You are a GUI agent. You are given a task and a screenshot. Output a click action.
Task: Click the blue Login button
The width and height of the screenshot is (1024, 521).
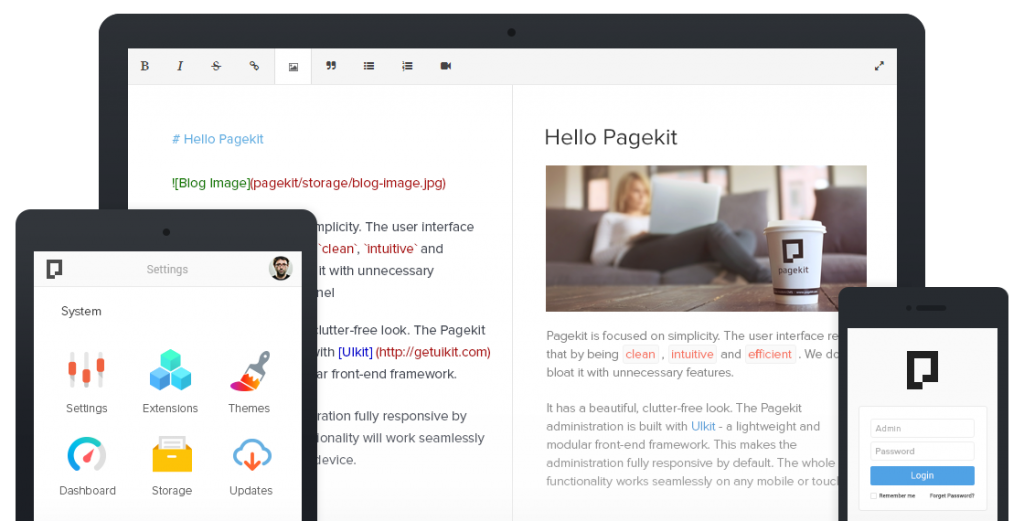pos(922,475)
